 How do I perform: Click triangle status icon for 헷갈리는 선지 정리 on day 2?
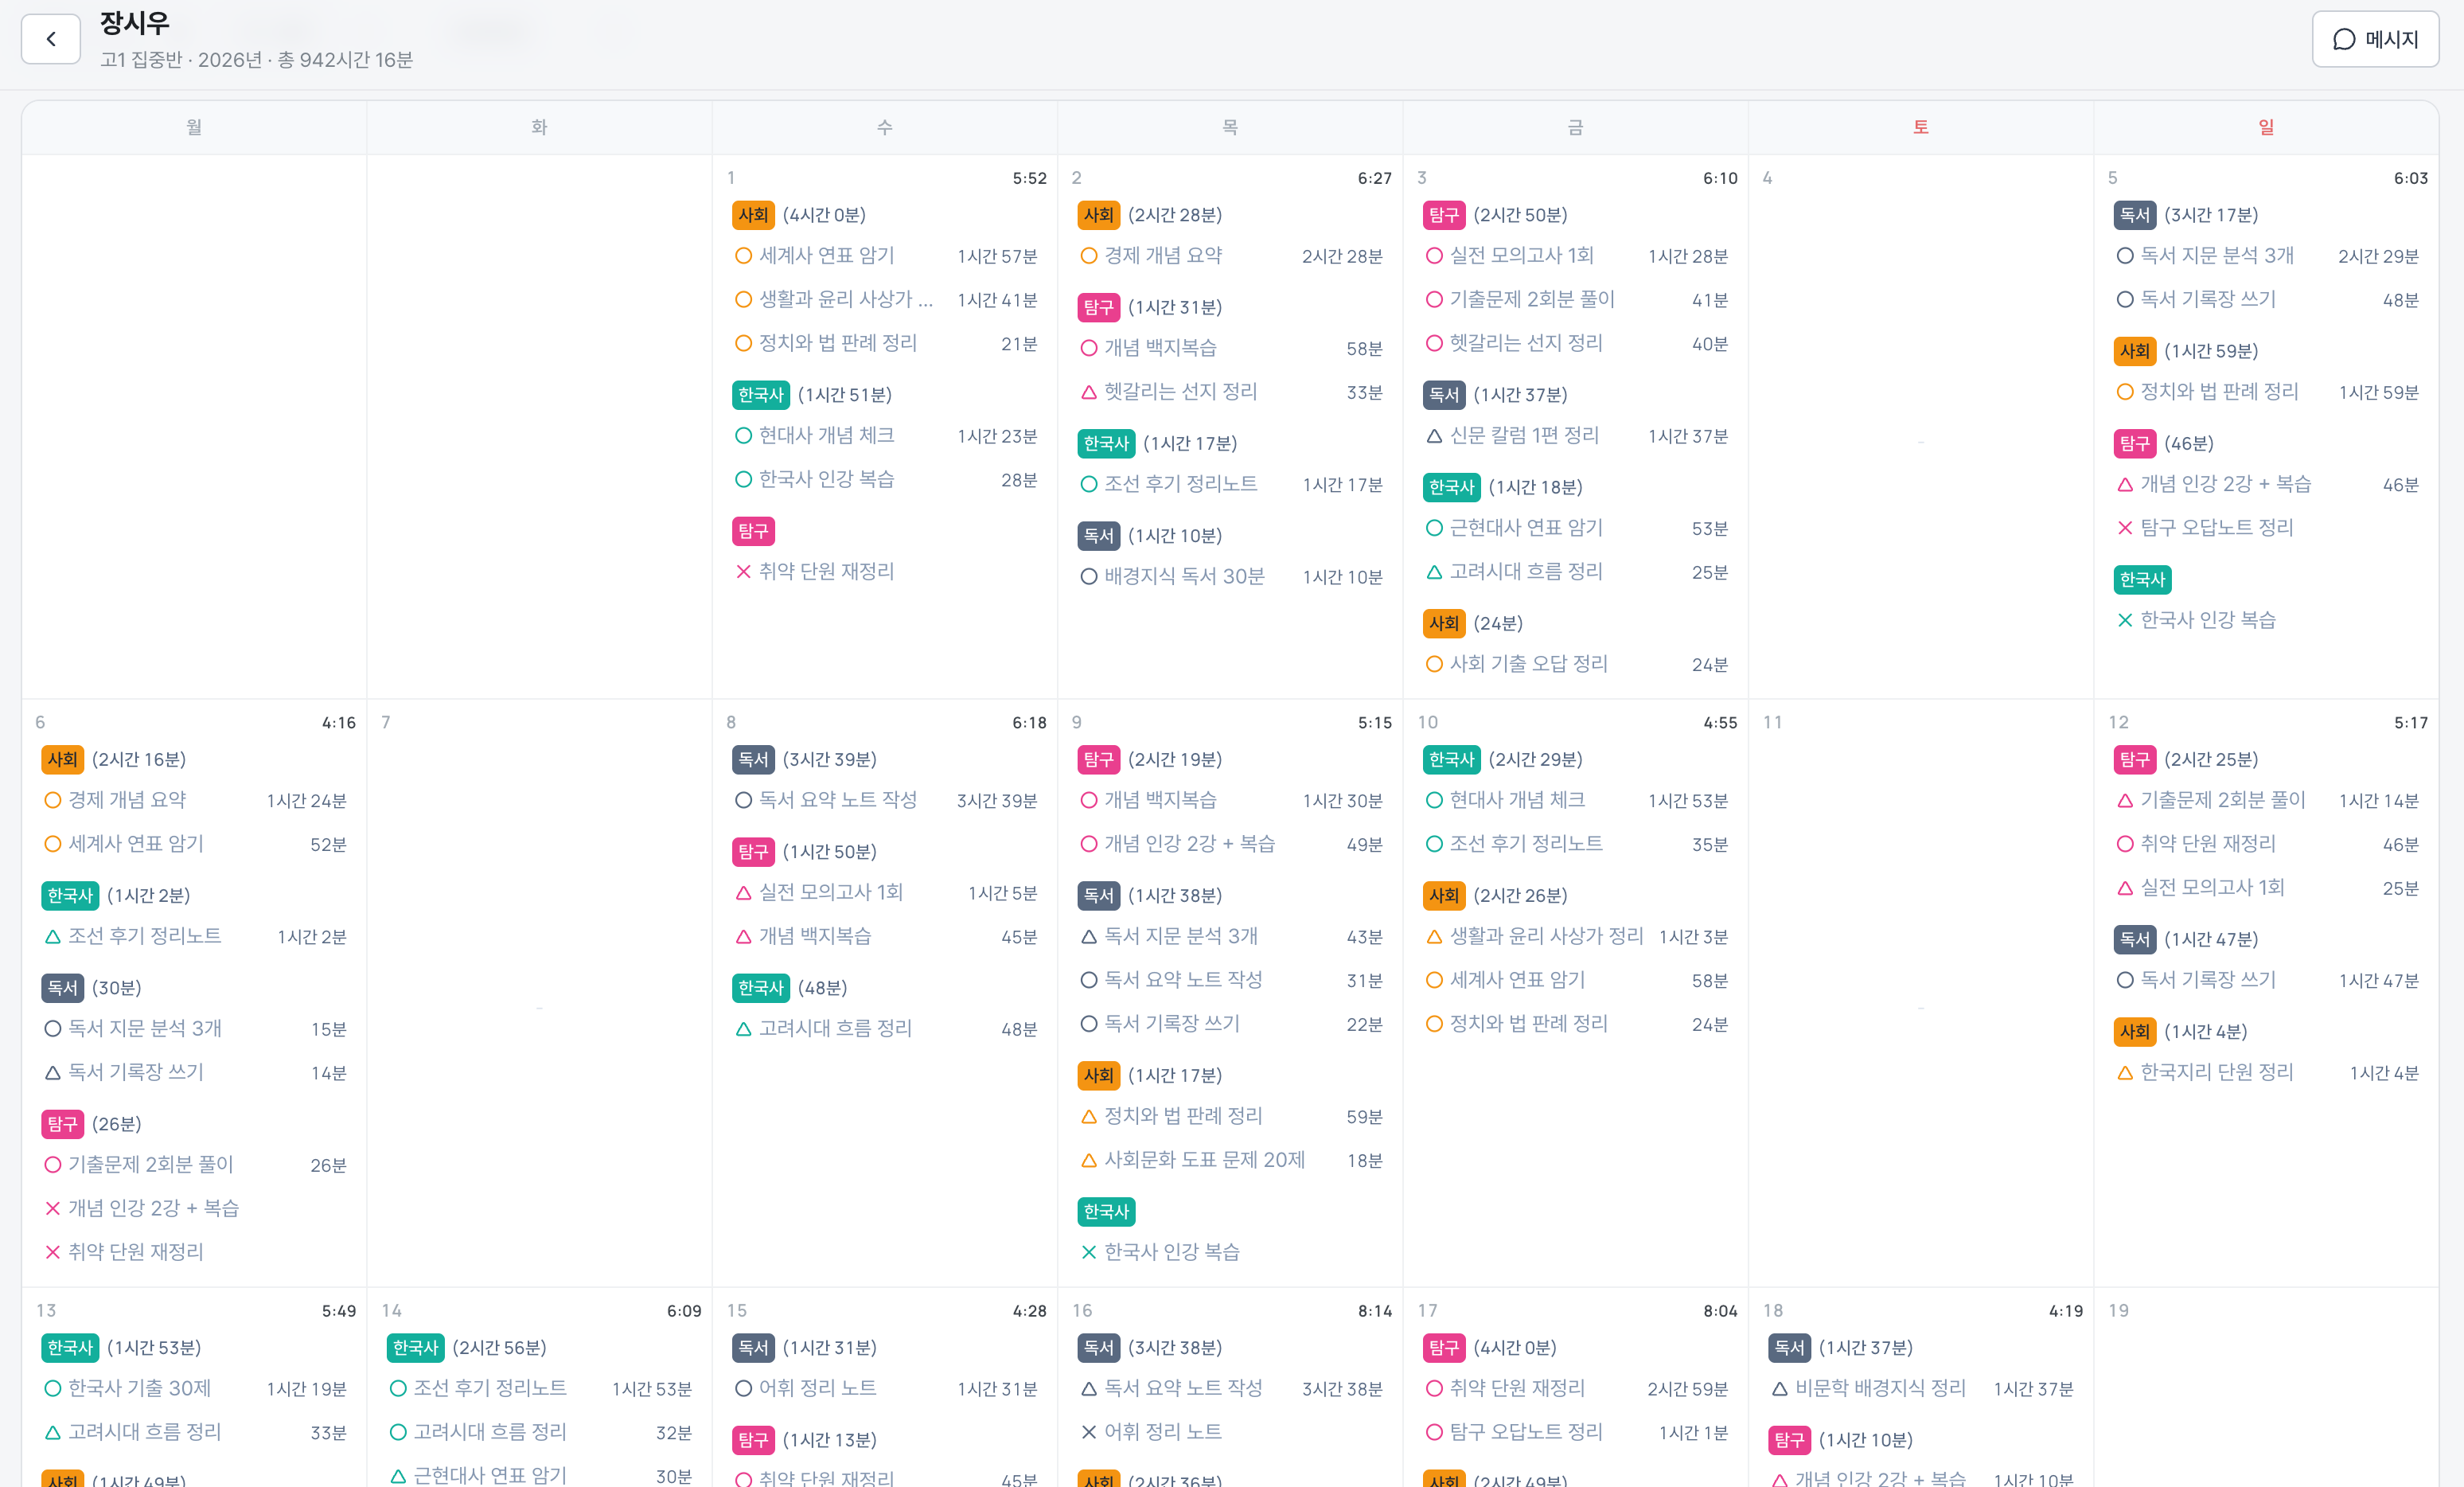1088,392
